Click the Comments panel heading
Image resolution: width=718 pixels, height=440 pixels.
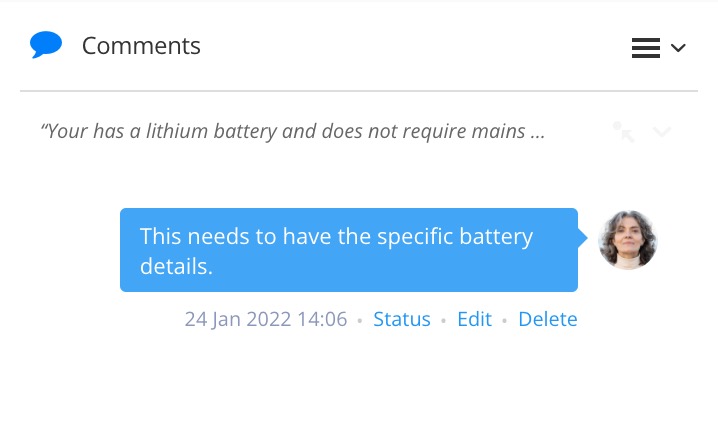[141, 46]
